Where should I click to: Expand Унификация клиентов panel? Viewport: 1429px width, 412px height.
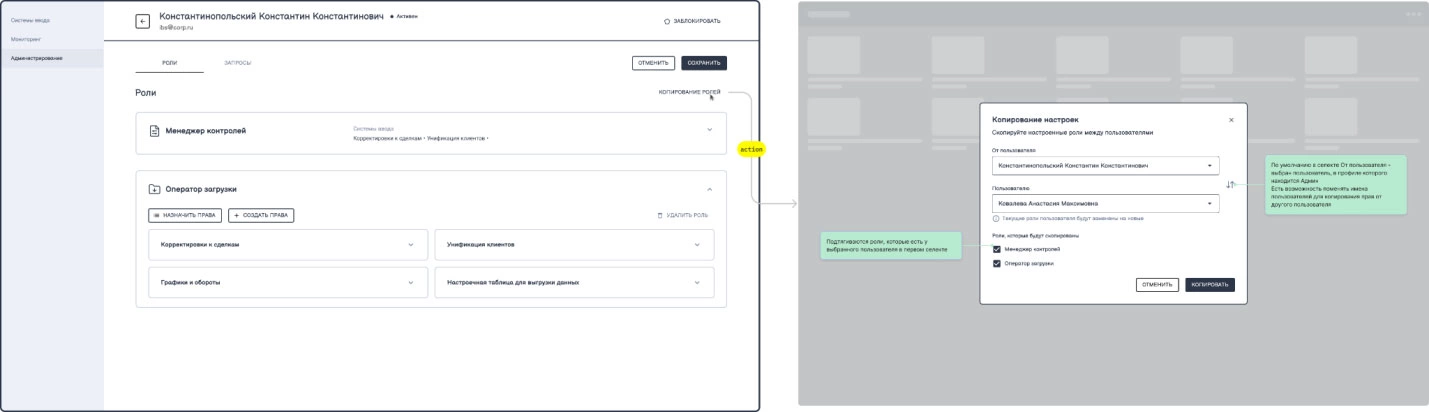pos(697,244)
